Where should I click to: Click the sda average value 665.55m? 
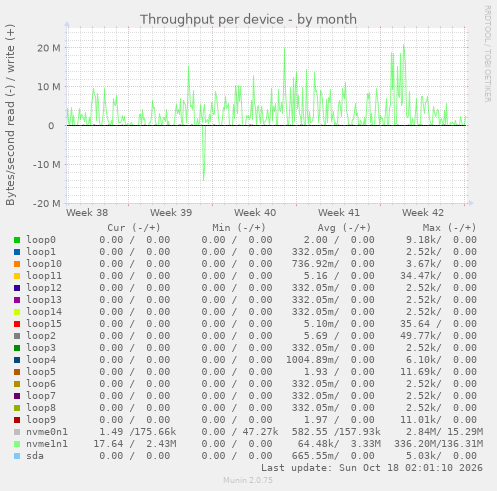(x=315, y=456)
